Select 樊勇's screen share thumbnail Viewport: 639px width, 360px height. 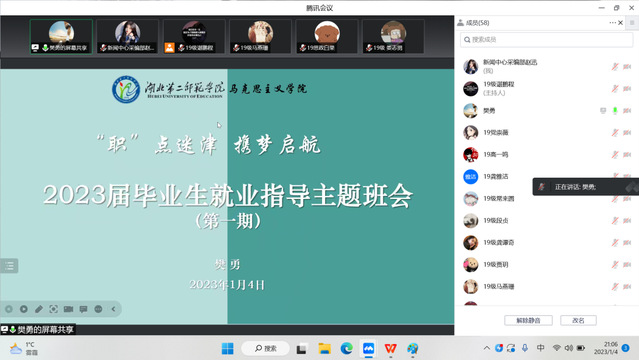click(x=62, y=36)
